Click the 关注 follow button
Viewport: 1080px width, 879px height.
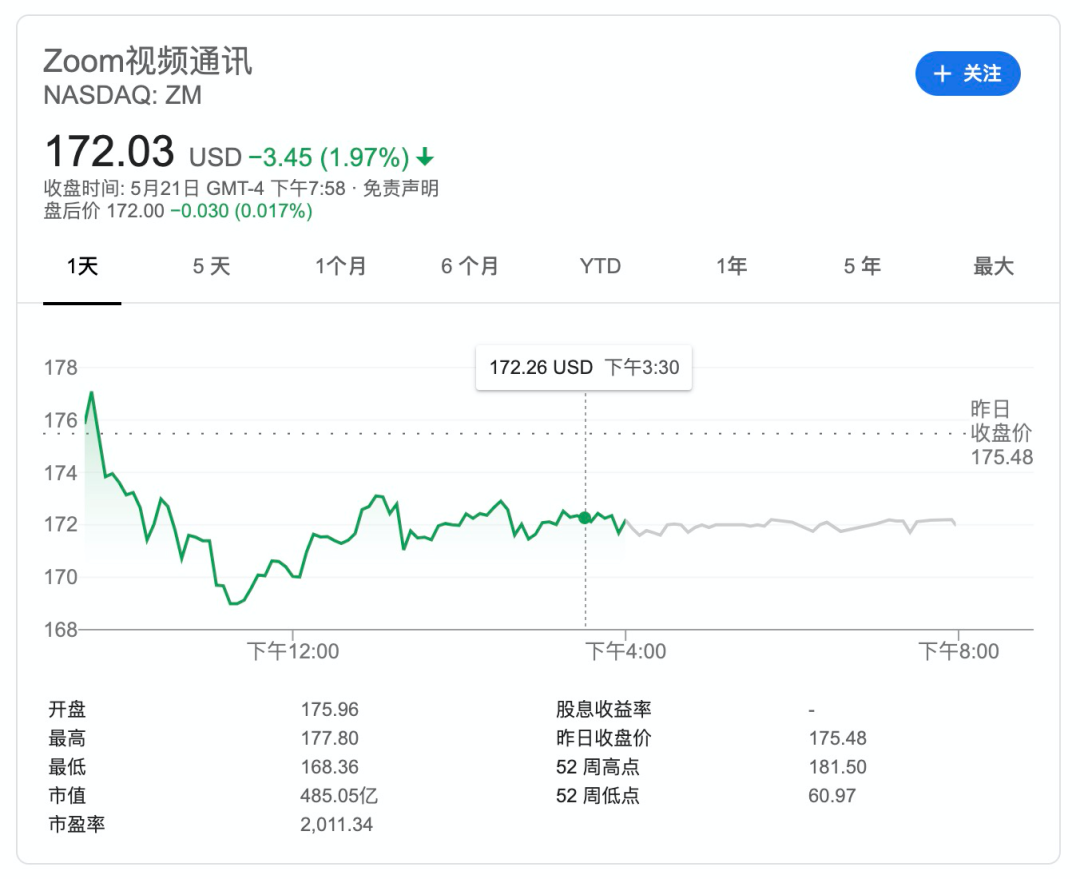click(967, 74)
